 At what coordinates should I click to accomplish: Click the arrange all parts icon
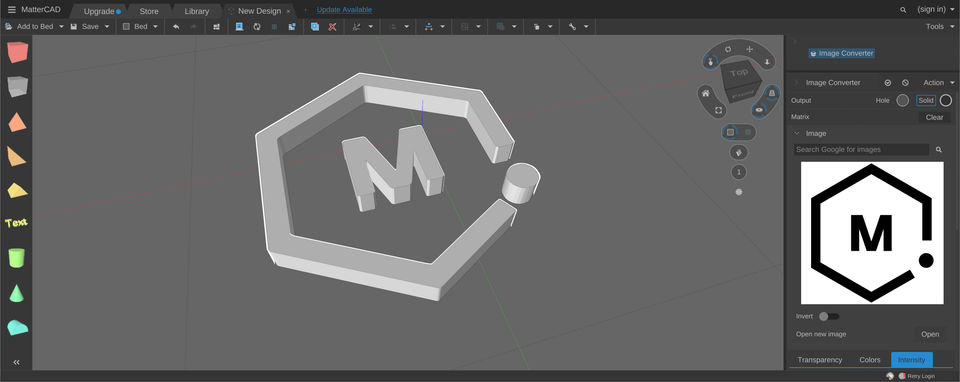216,27
